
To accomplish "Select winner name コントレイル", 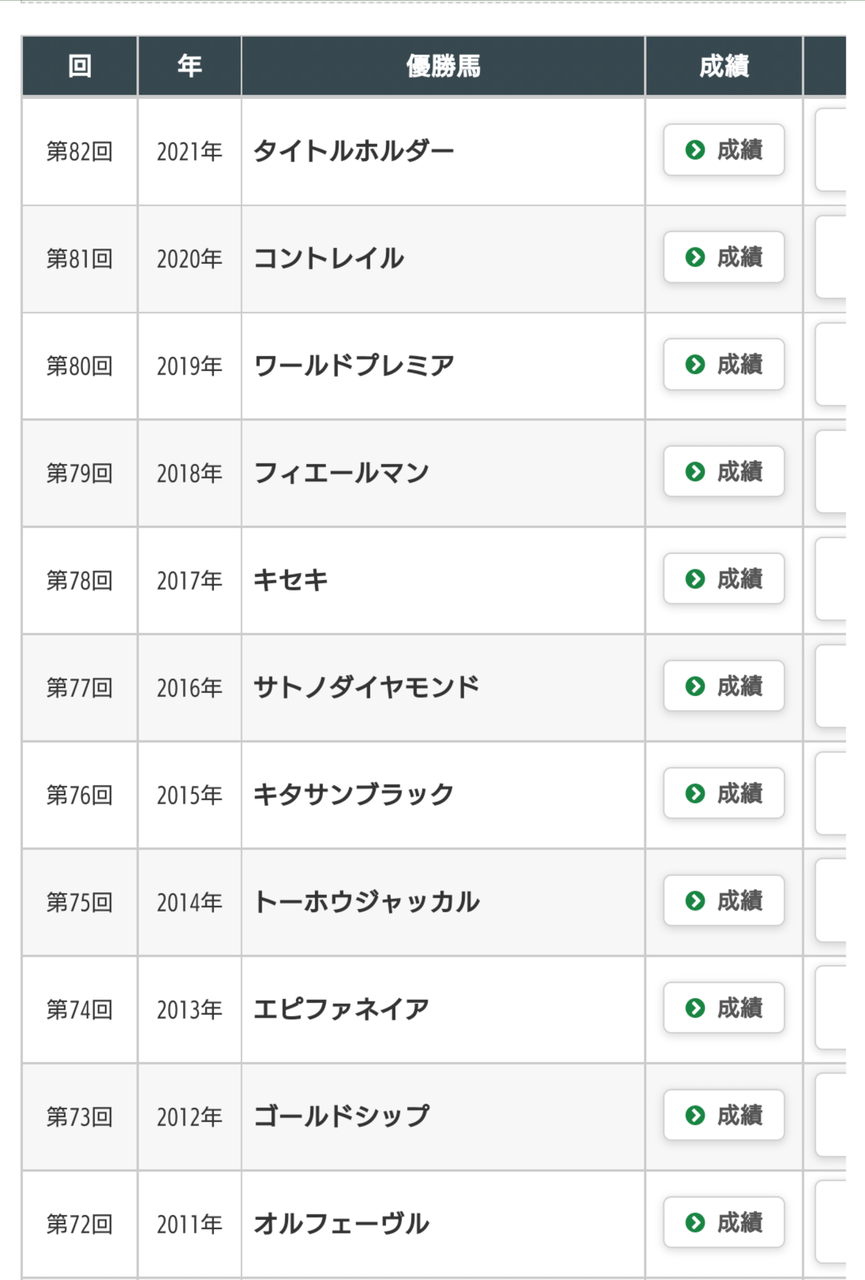I will [x=329, y=258].
